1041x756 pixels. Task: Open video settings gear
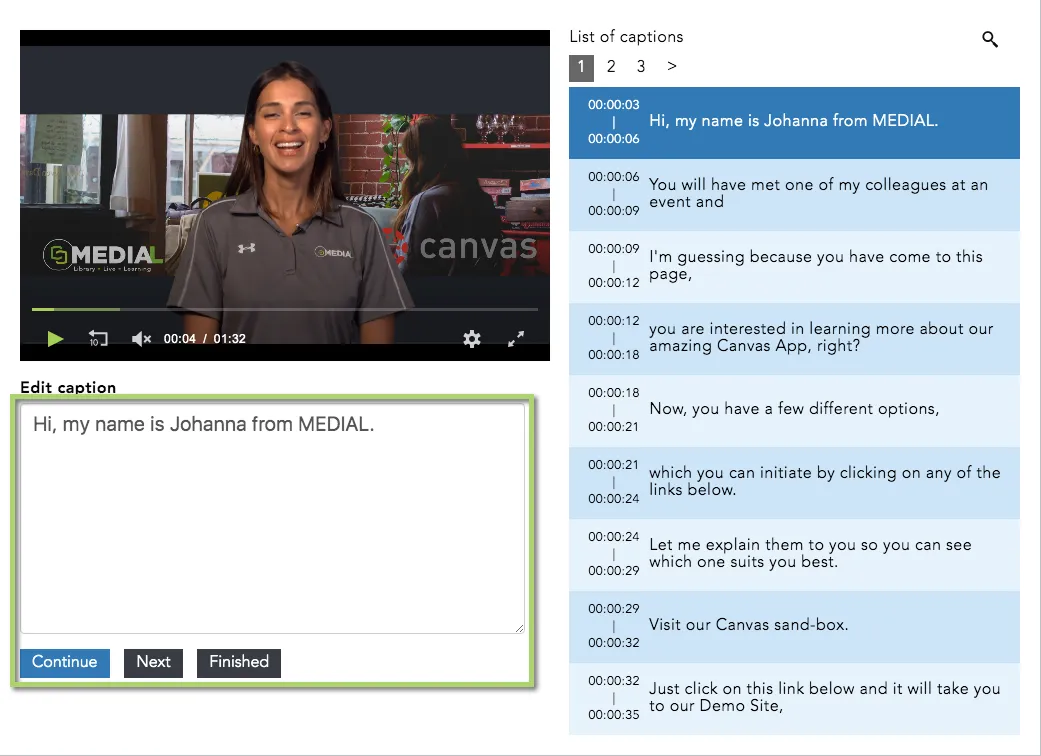[472, 339]
